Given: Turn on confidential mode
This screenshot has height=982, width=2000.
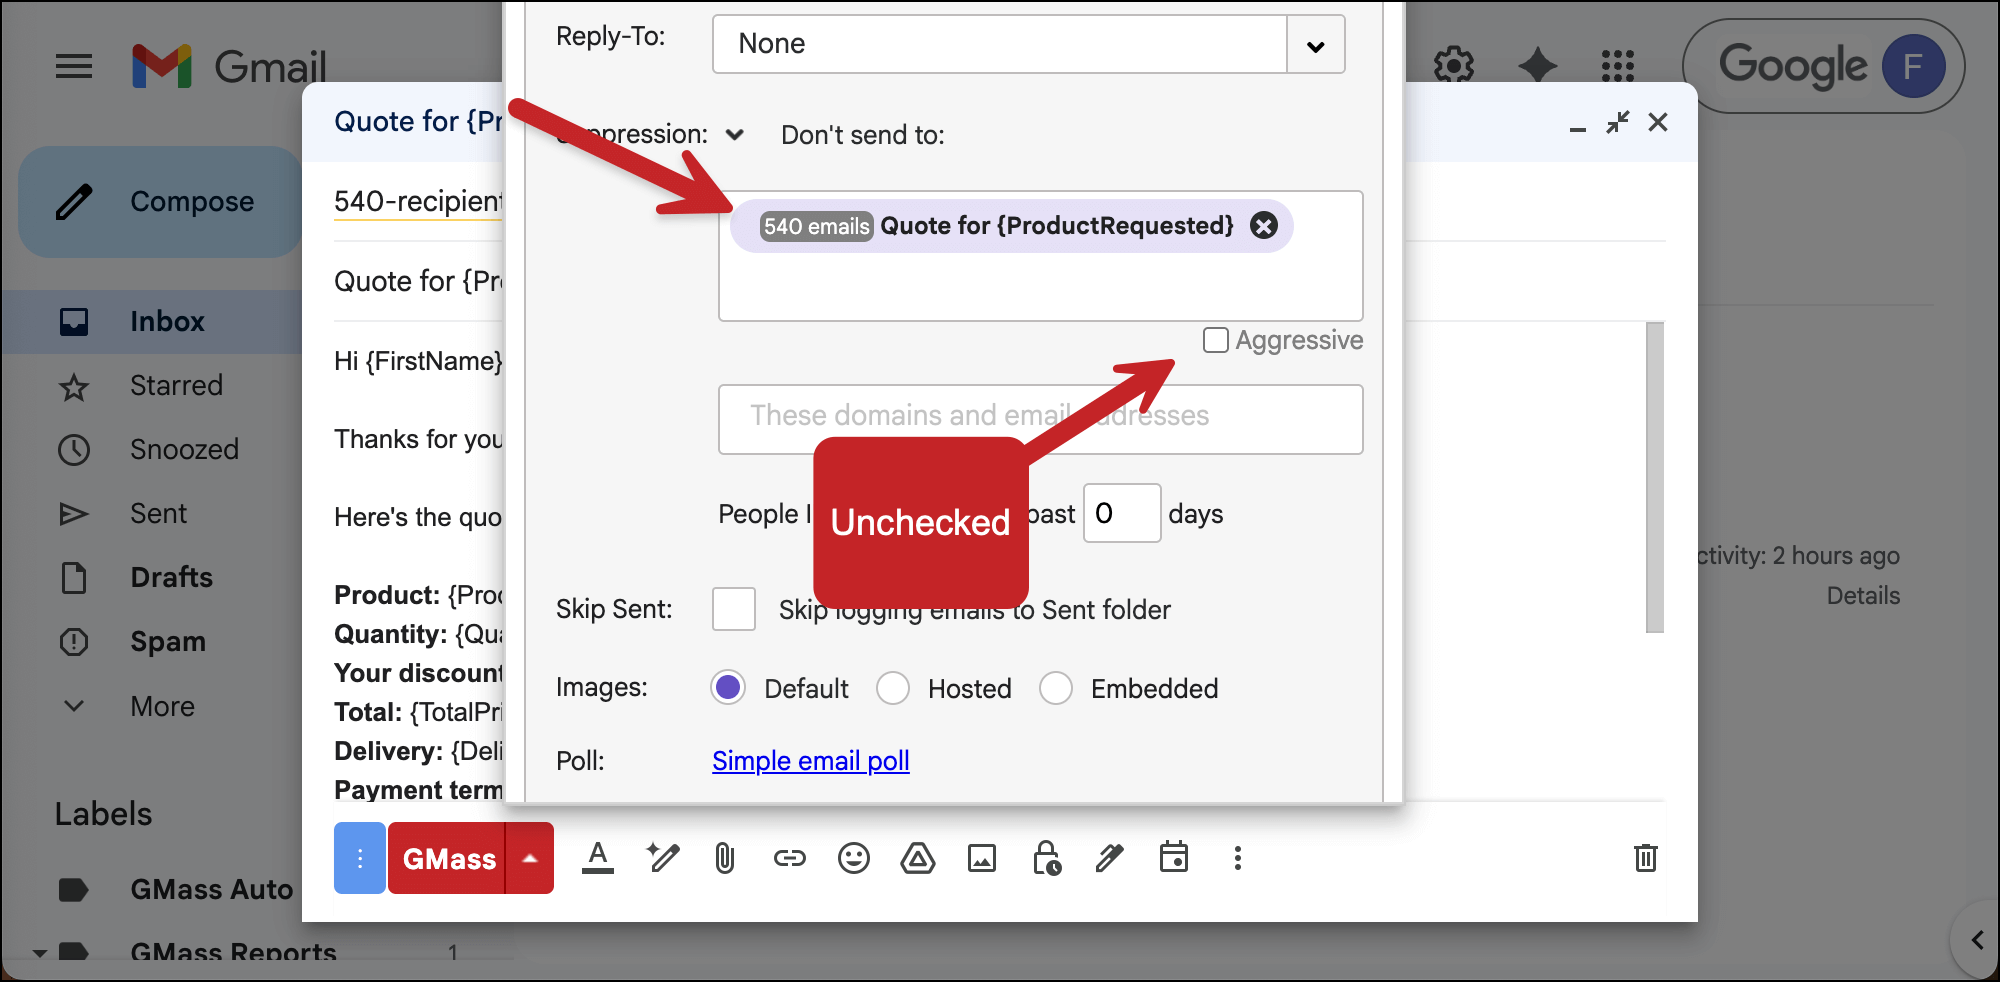Looking at the screenshot, I should 1046,858.
